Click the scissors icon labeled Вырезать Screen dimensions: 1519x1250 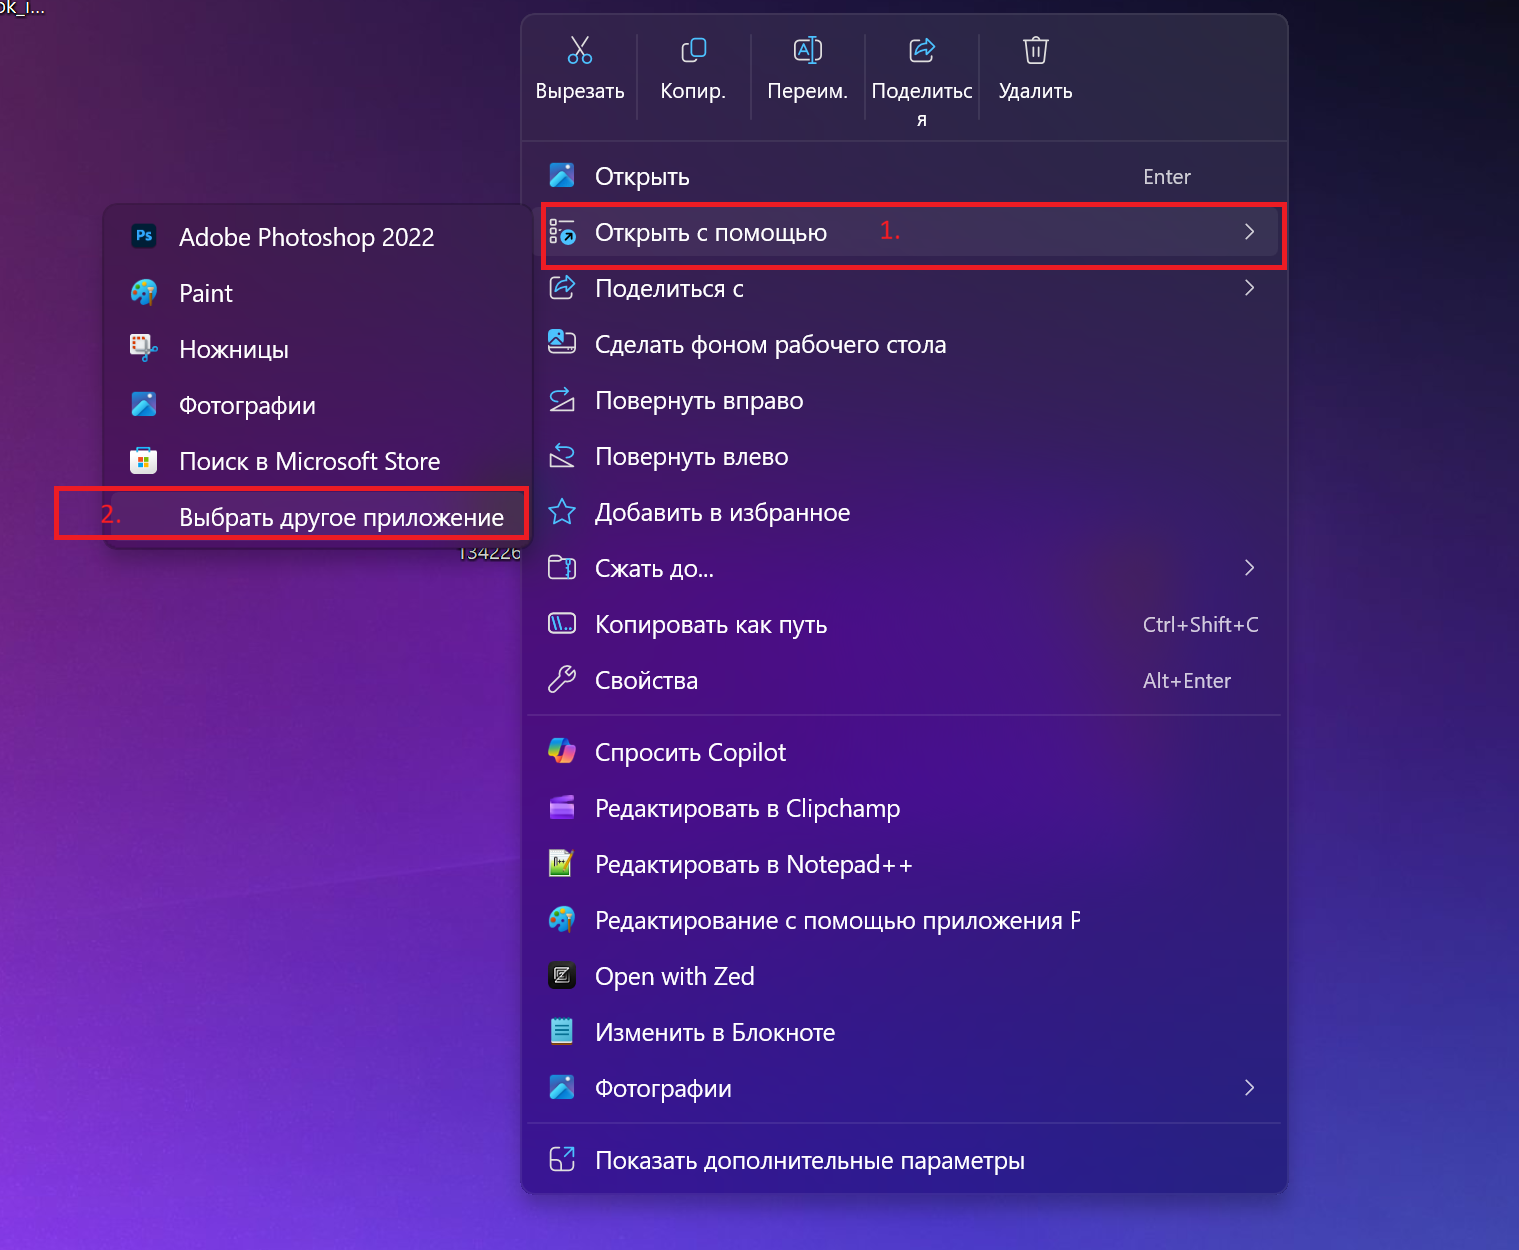coord(580,50)
